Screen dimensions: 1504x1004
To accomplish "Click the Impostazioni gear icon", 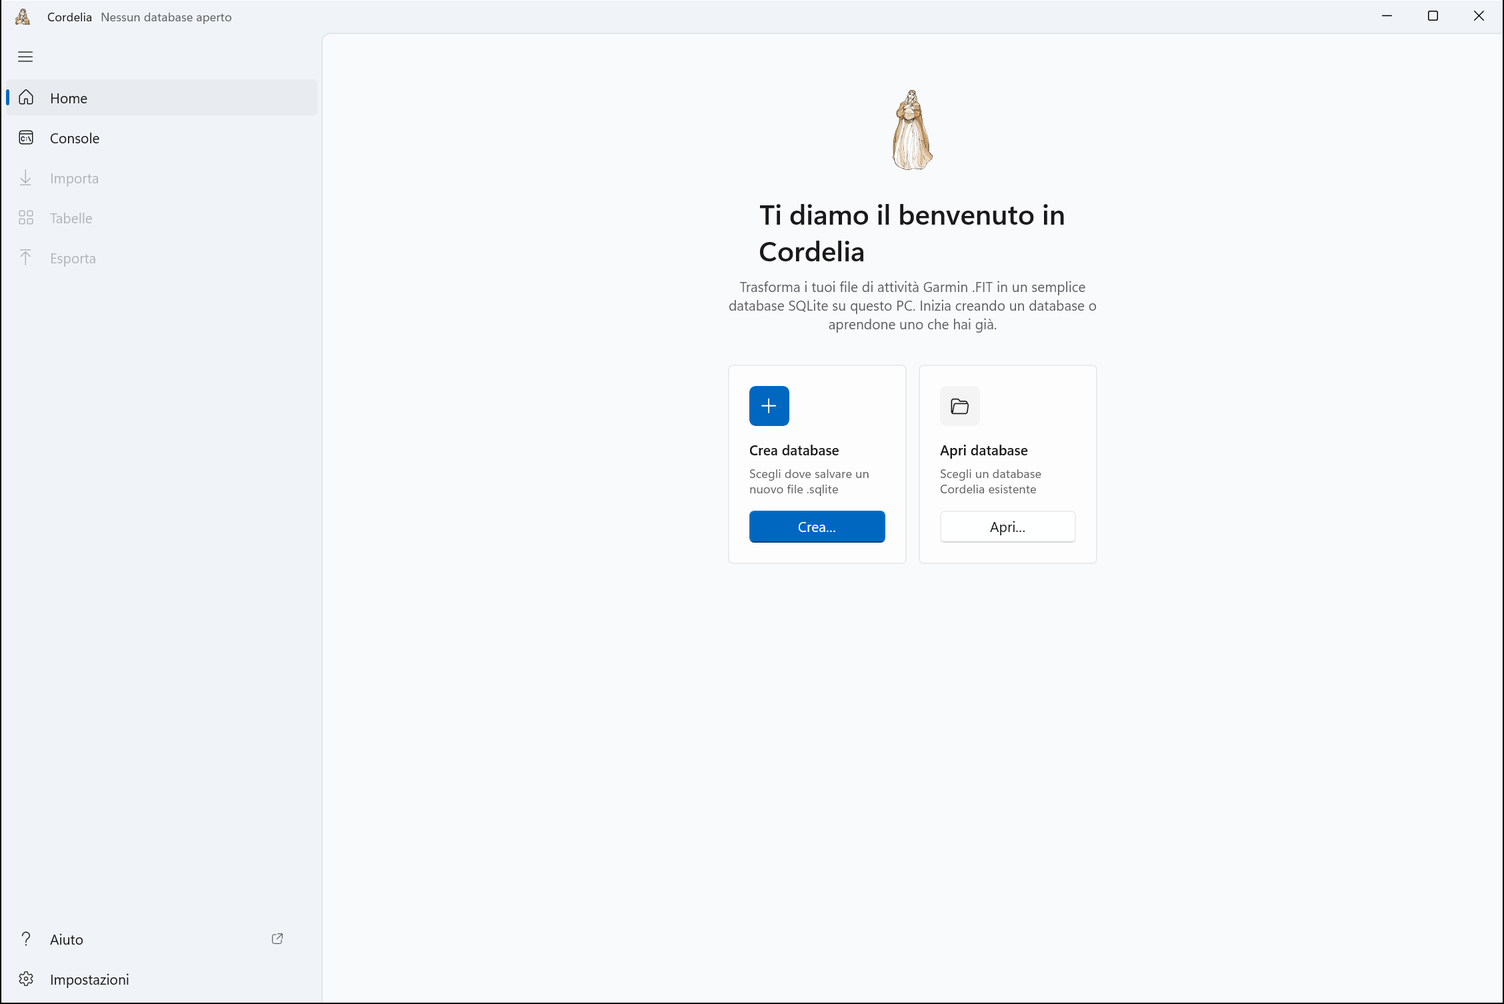I will coord(26,979).
